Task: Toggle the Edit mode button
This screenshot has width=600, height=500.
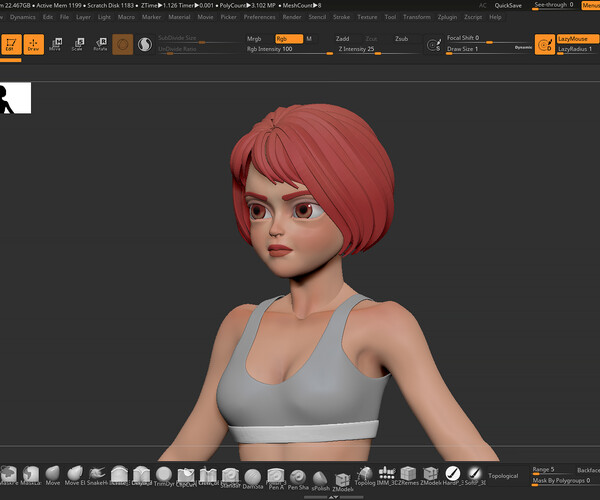Action: tap(11, 44)
